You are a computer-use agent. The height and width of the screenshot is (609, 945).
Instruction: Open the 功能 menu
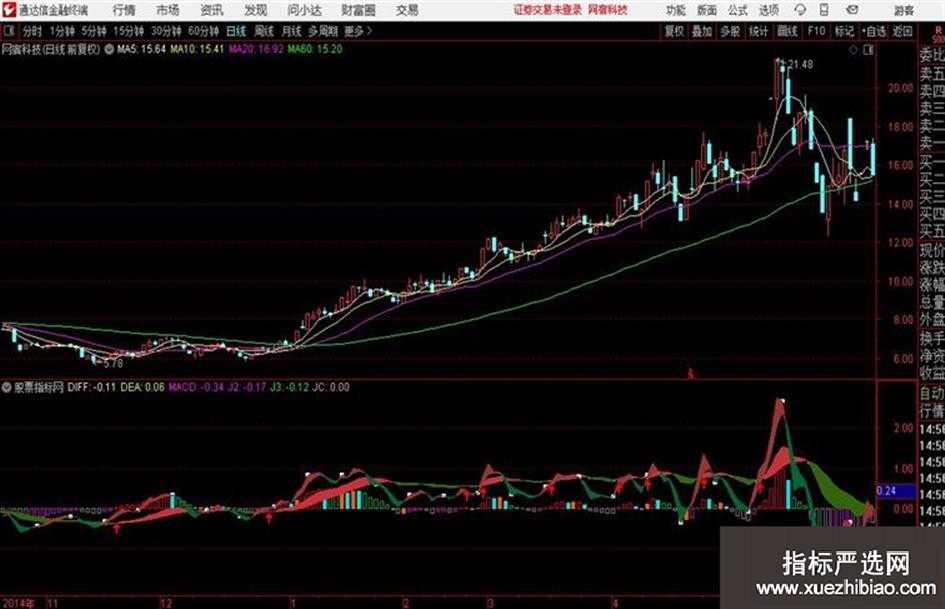(676, 10)
